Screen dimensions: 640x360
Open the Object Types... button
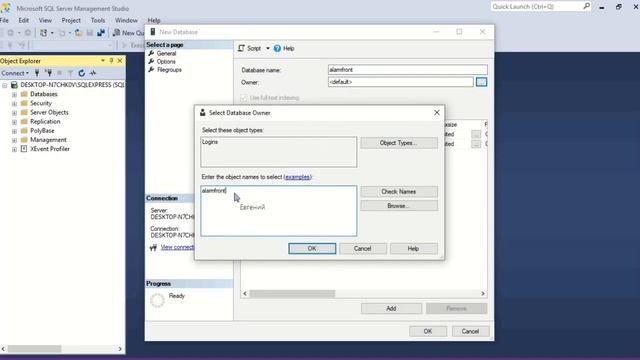tap(399, 143)
